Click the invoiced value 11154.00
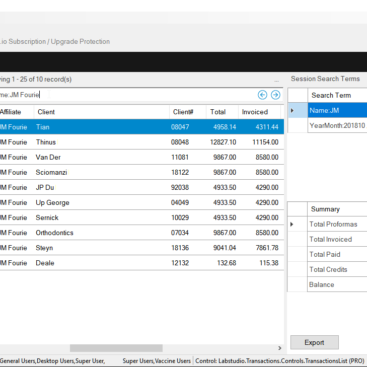The width and height of the screenshot is (367, 367). (265, 142)
